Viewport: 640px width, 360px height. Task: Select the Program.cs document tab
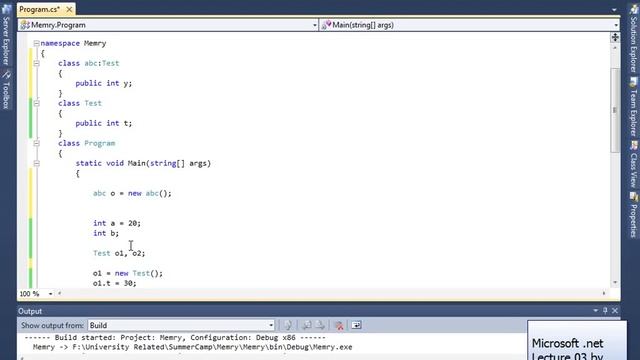(x=40, y=9)
